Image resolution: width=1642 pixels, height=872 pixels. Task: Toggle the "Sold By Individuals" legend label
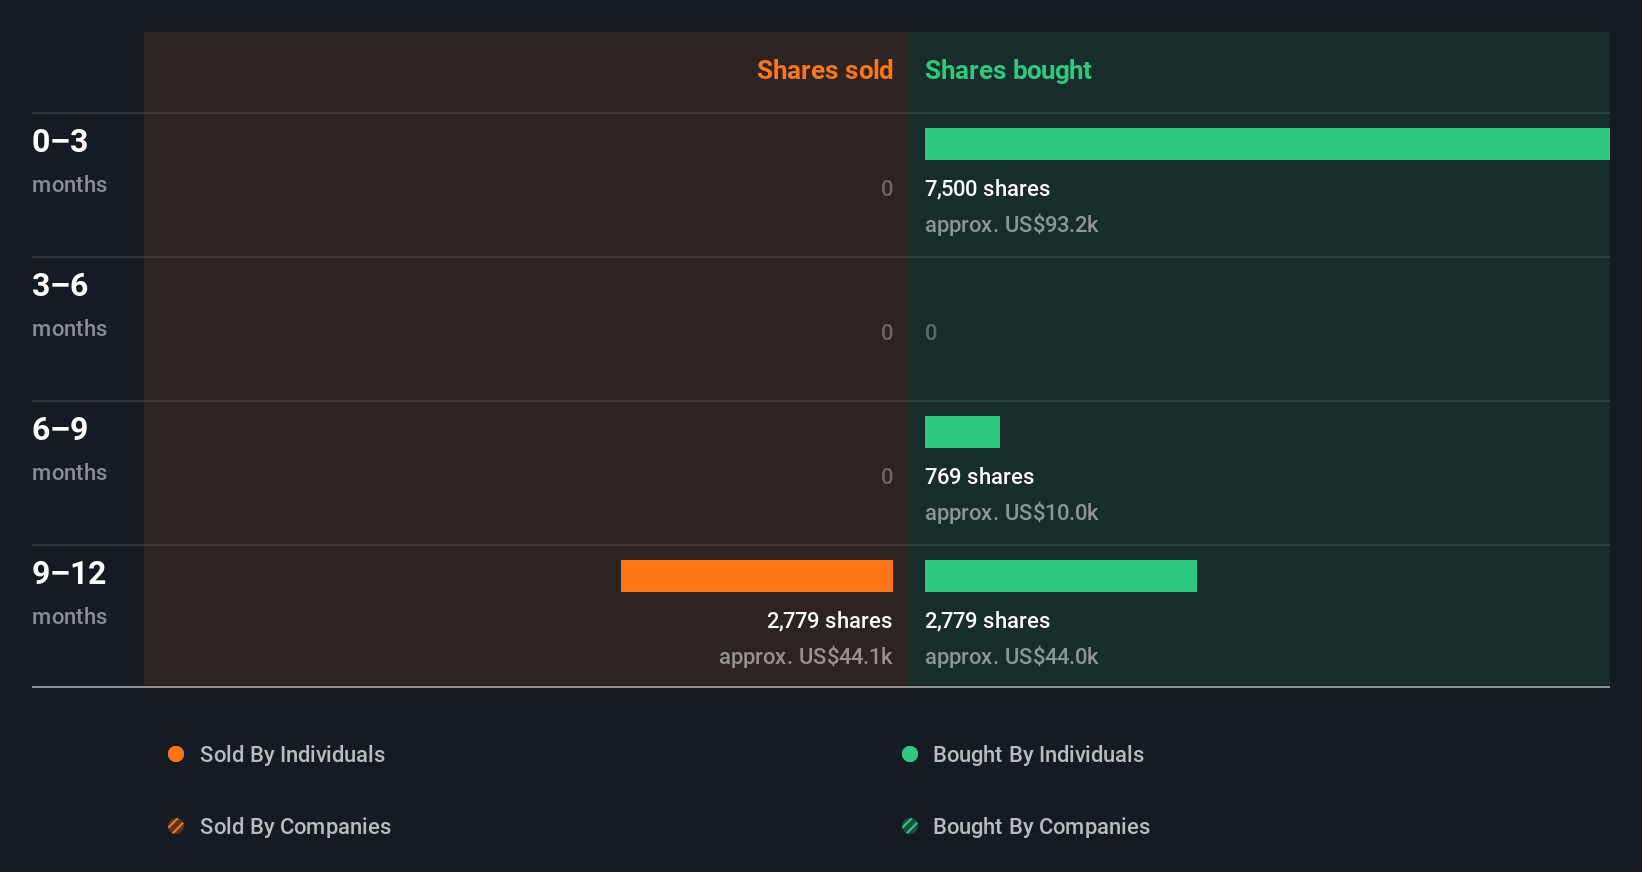click(x=292, y=754)
